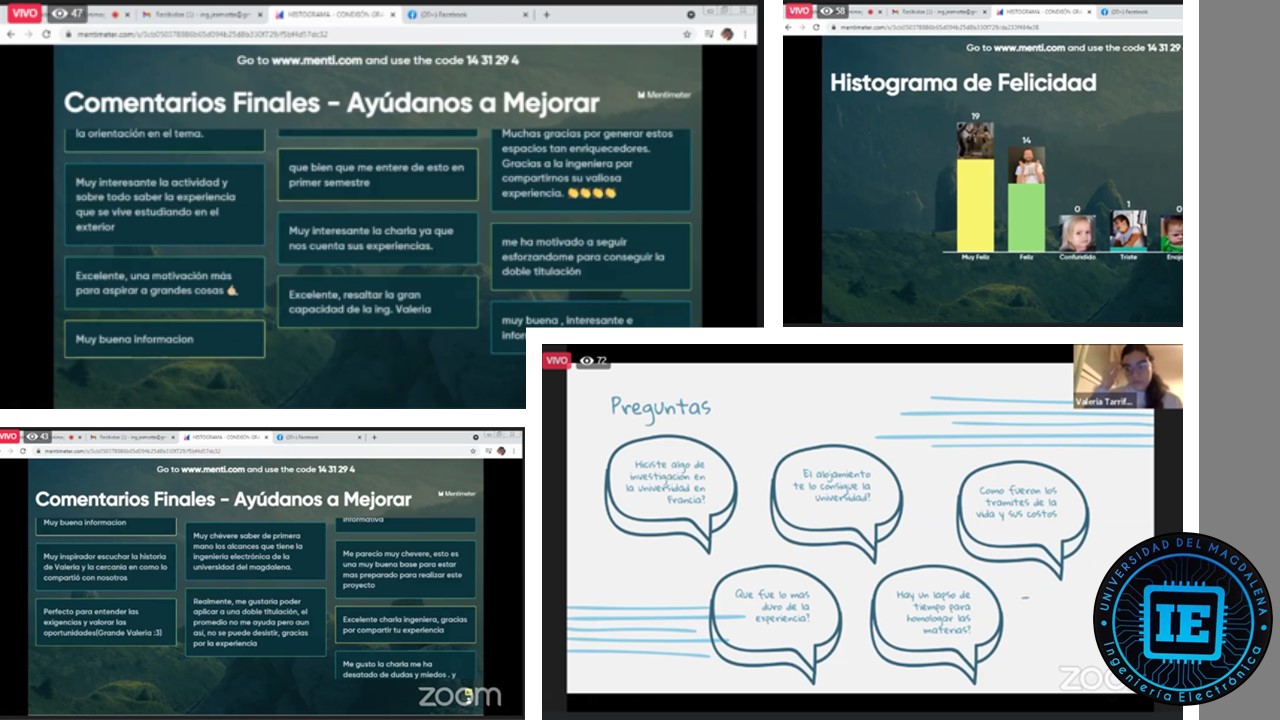Close the HISTOGRAMA tab in the 43-viewer window
Image resolution: width=1280 pixels, height=720 pixels.
[x=265, y=437]
